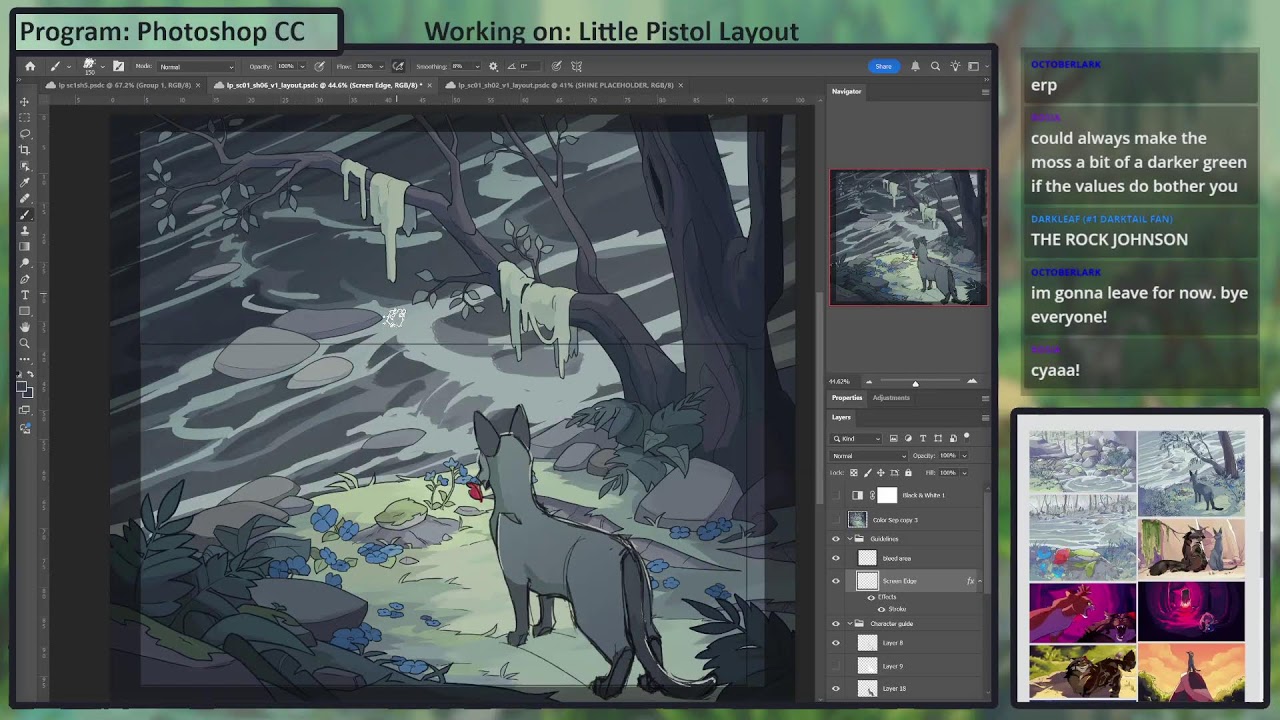The image size is (1280, 720).
Task: Open the Smoothing value dropdown
Action: (x=478, y=66)
